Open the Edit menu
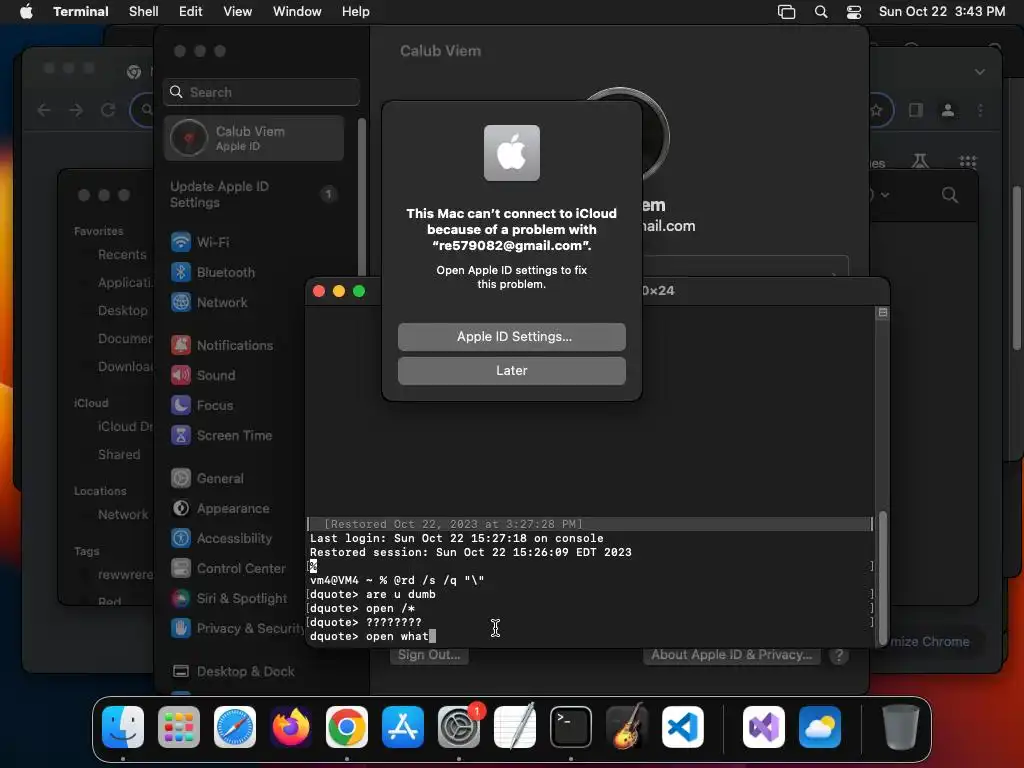The height and width of the screenshot is (768, 1024). [x=191, y=12]
